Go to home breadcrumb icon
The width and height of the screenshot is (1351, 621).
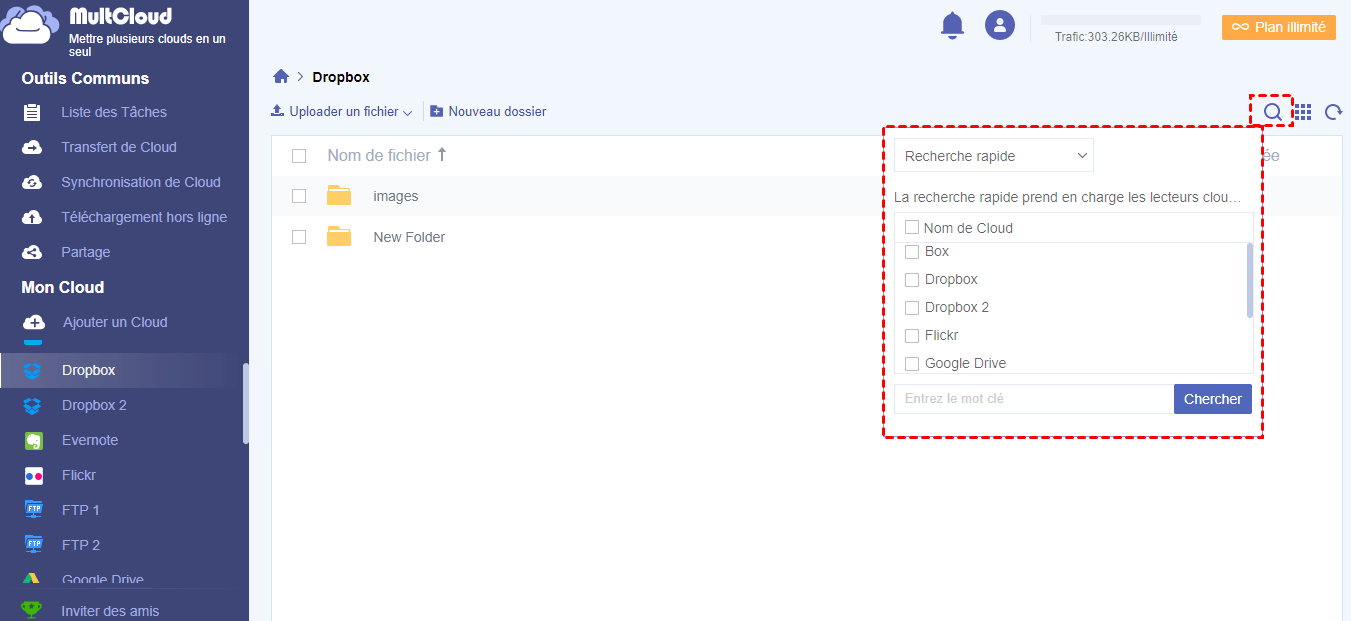[x=281, y=77]
